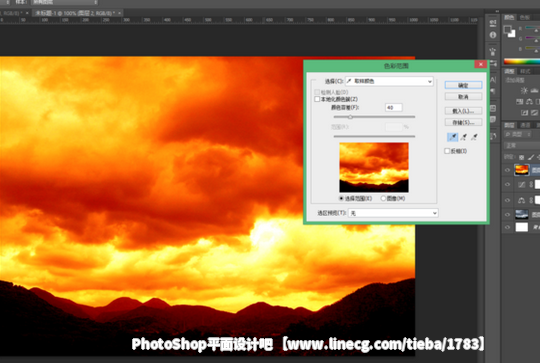Click the 颜色容差 value field showing 40
Viewport: 540px width, 363px height.
pos(393,107)
